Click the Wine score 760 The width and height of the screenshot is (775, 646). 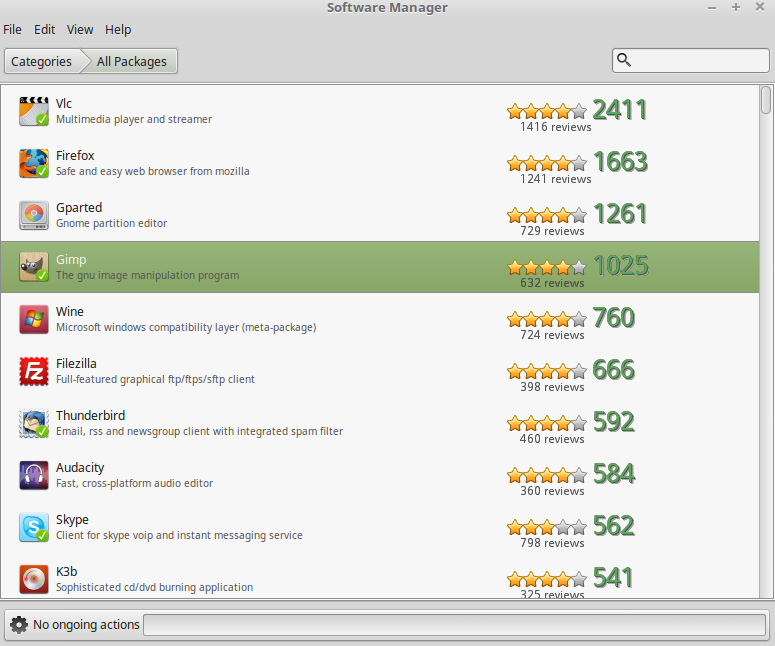[x=613, y=317]
